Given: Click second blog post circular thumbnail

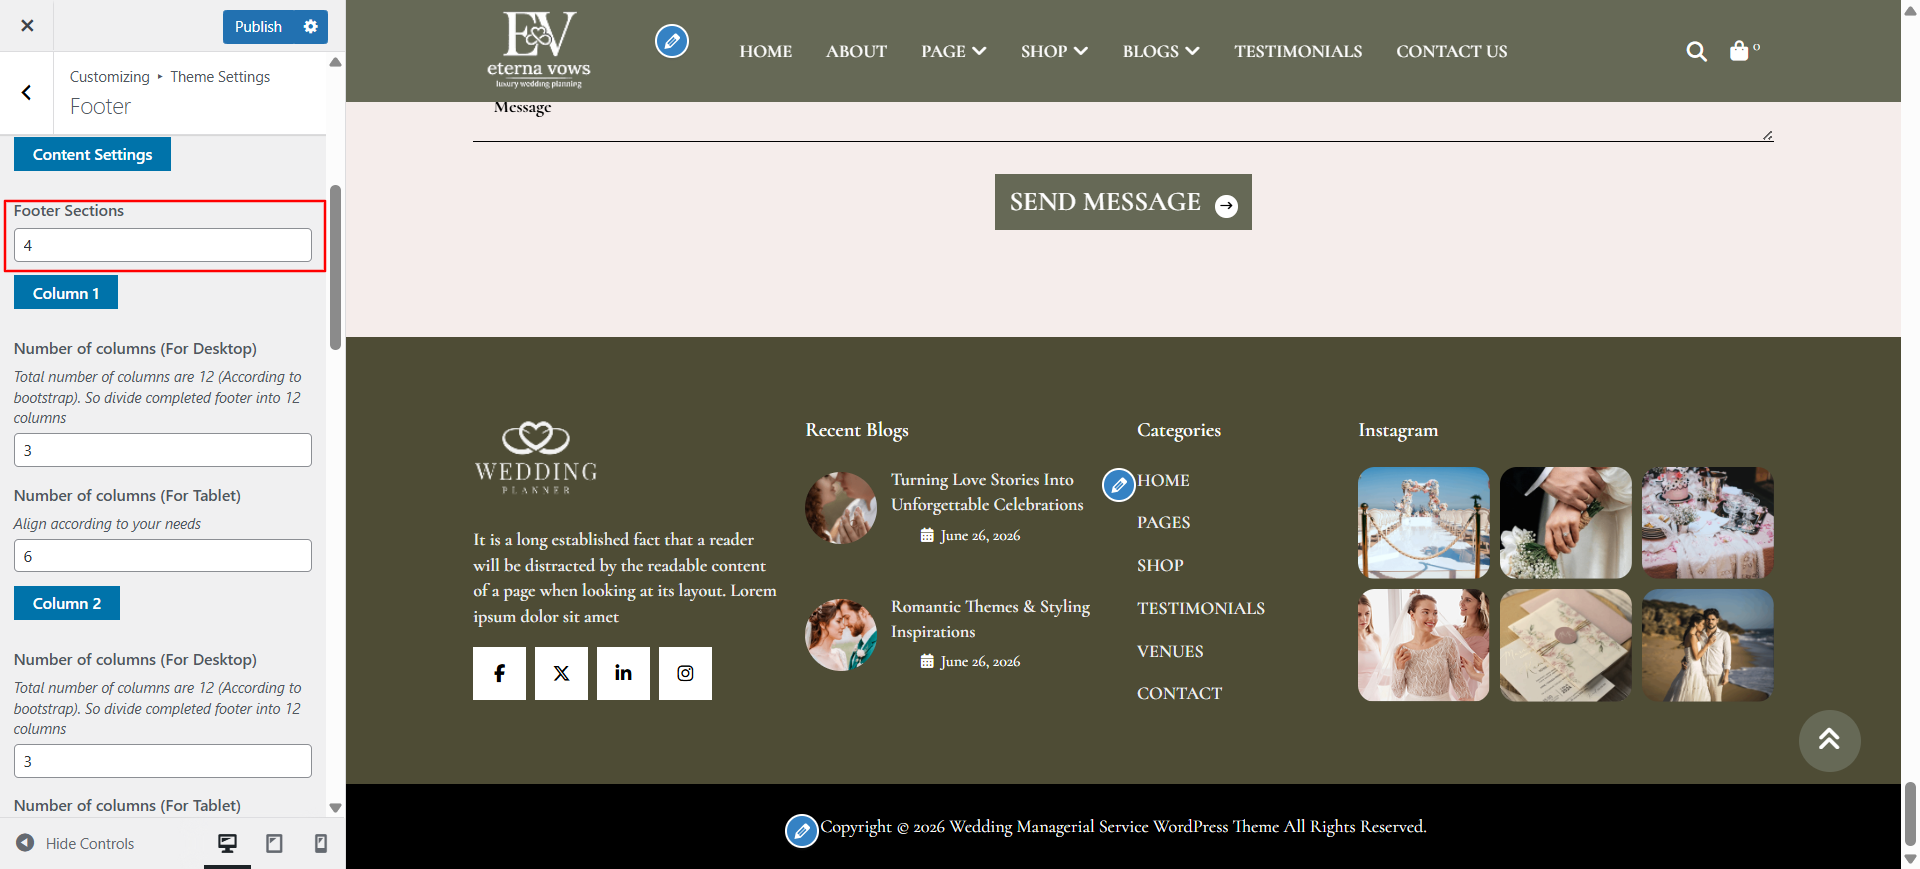Looking at the screenshot, I should (841, 635).
